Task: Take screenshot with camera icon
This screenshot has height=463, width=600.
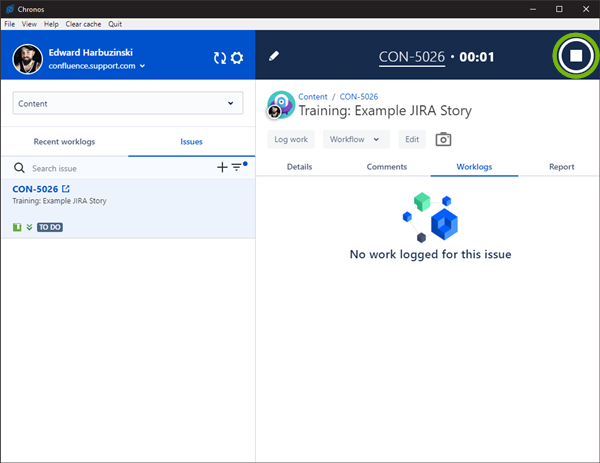Action: [443, 139]
